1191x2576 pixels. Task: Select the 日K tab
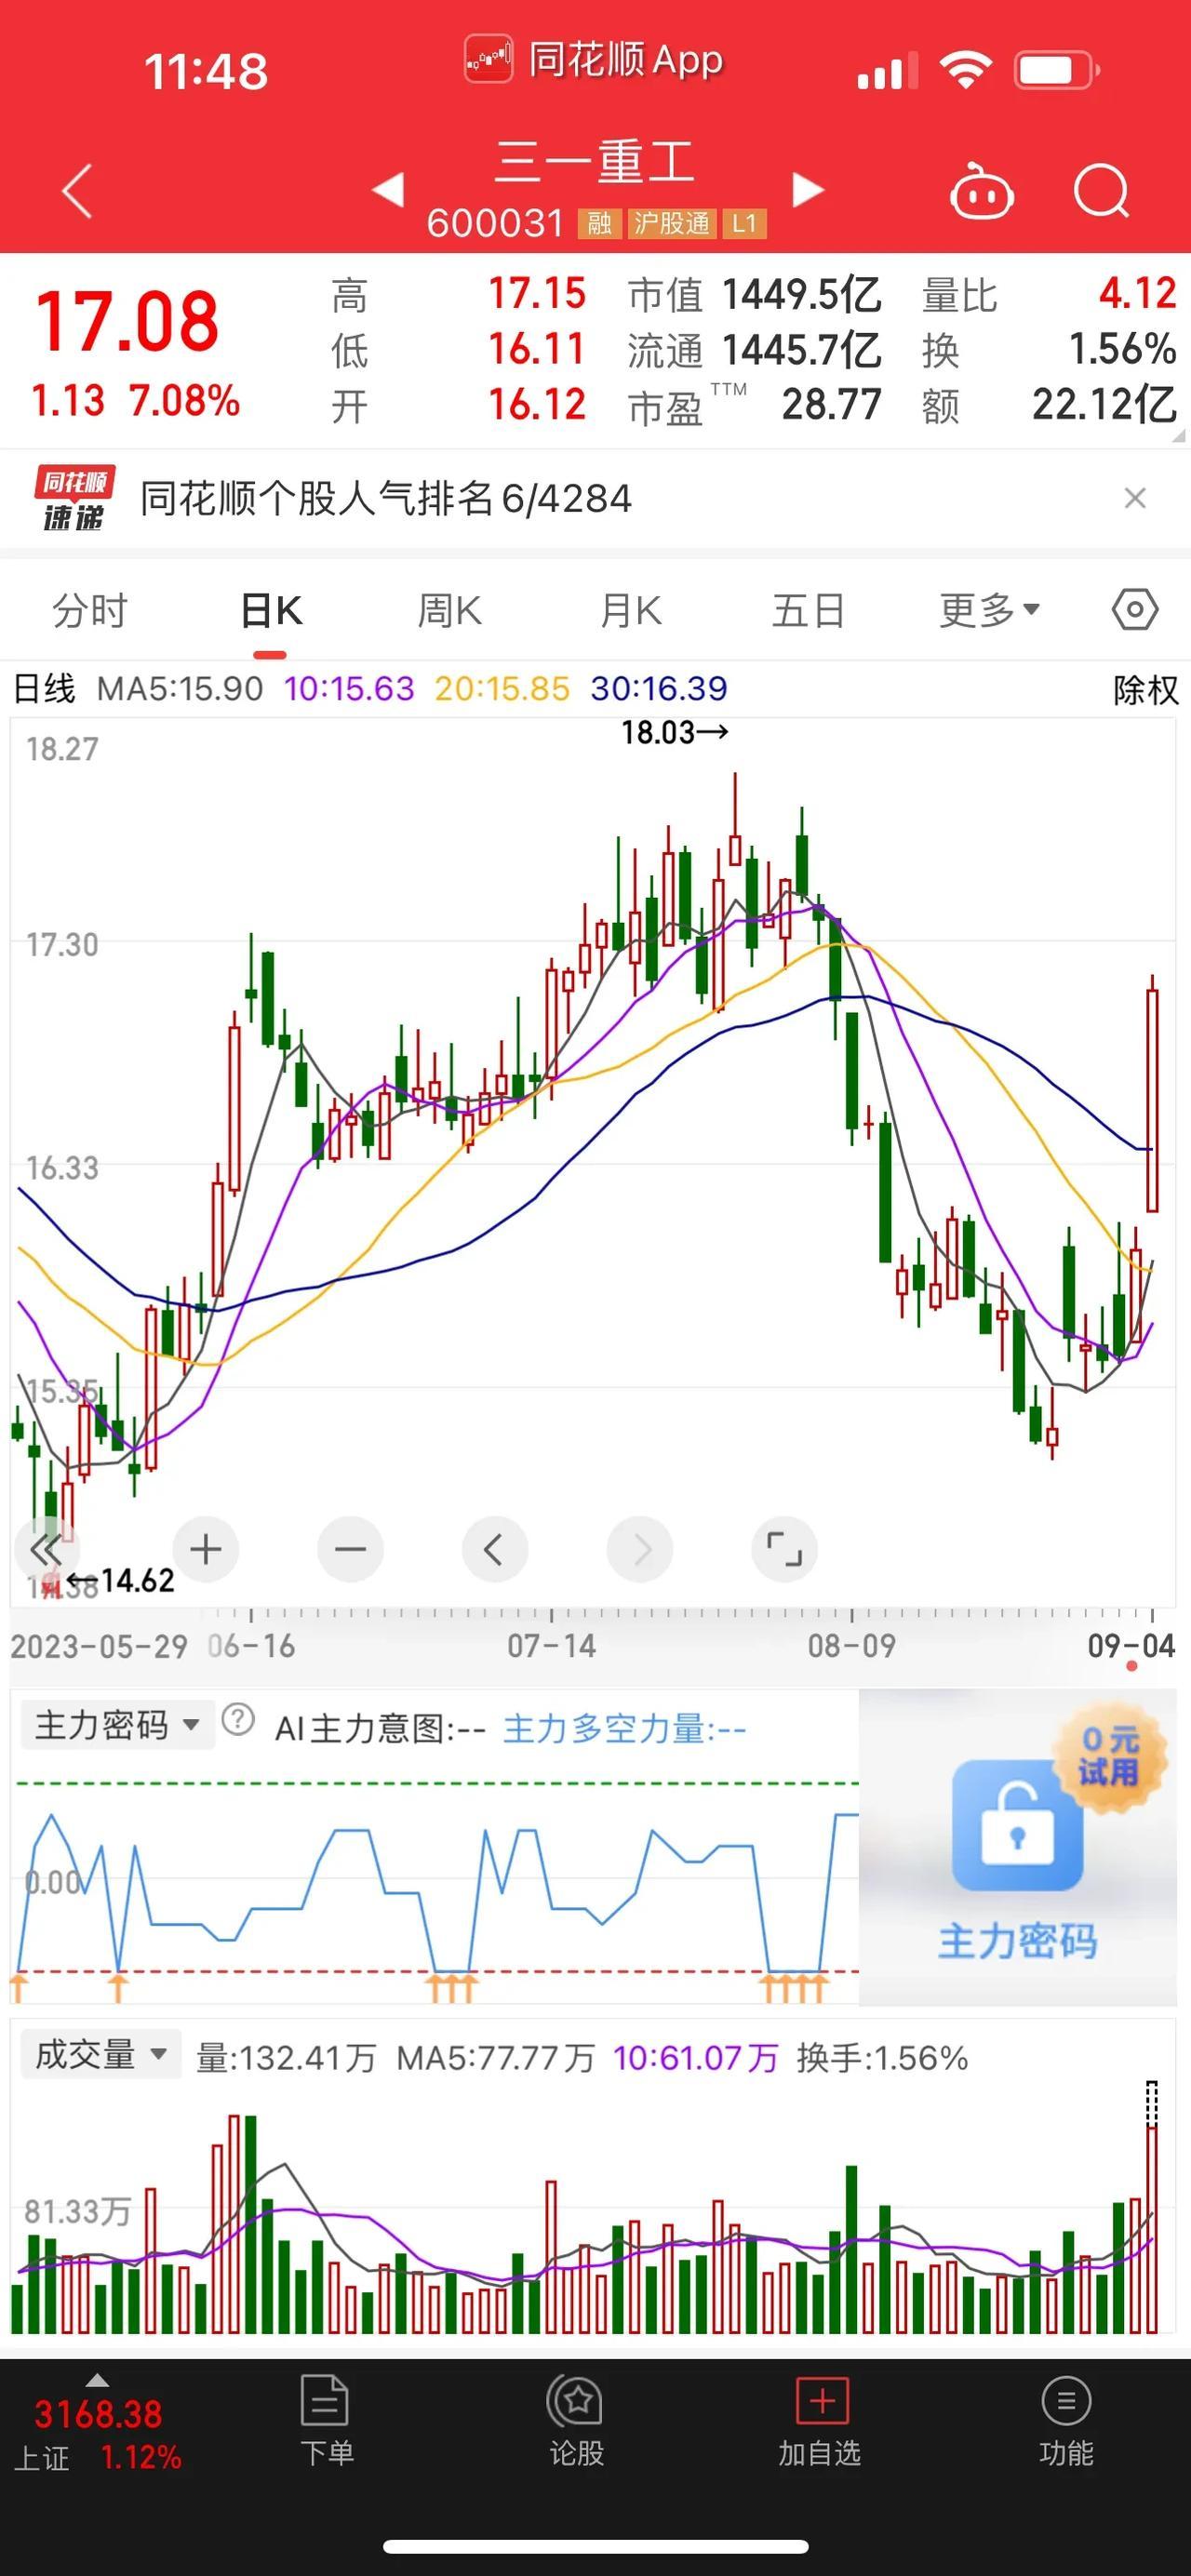(x=270, y=610)
